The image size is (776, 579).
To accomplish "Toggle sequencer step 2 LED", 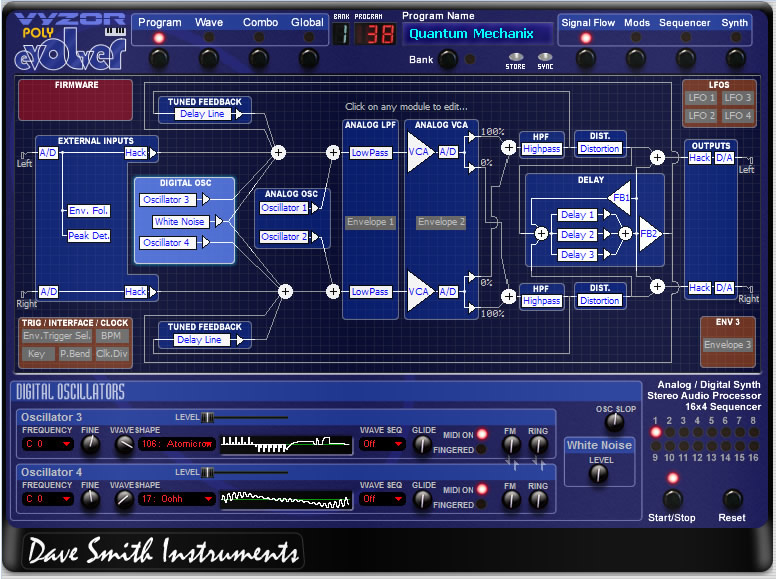I will pyautogui.click(x=670, y=432).
